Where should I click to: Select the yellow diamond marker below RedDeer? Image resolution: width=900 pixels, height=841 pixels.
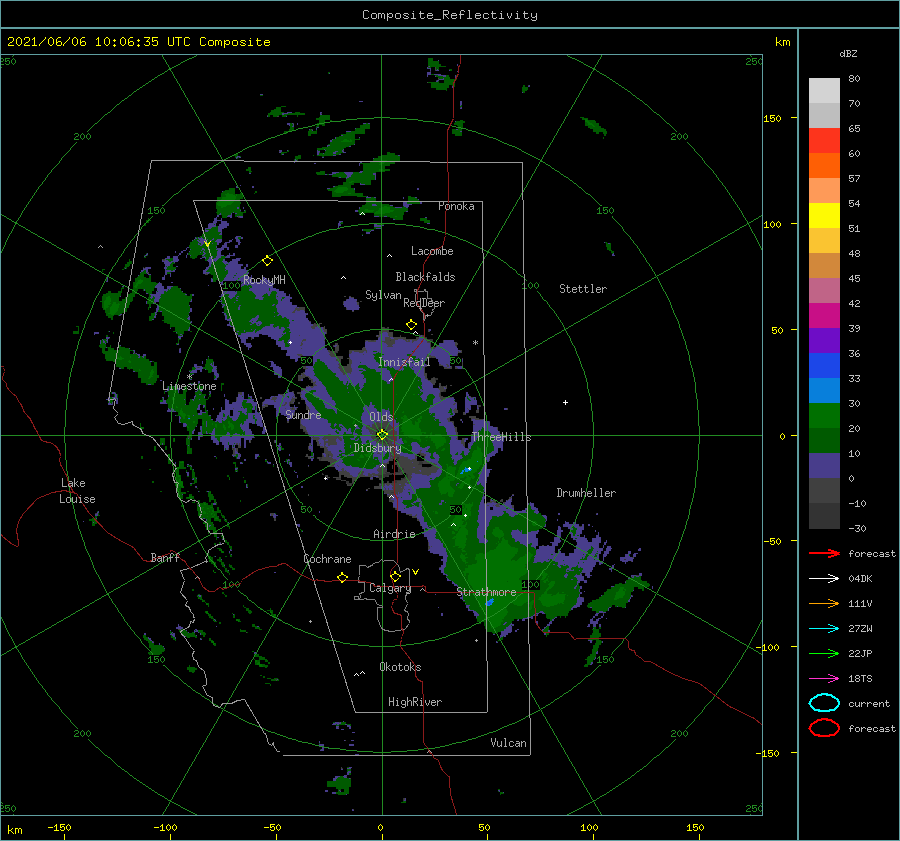click(411, 324)
